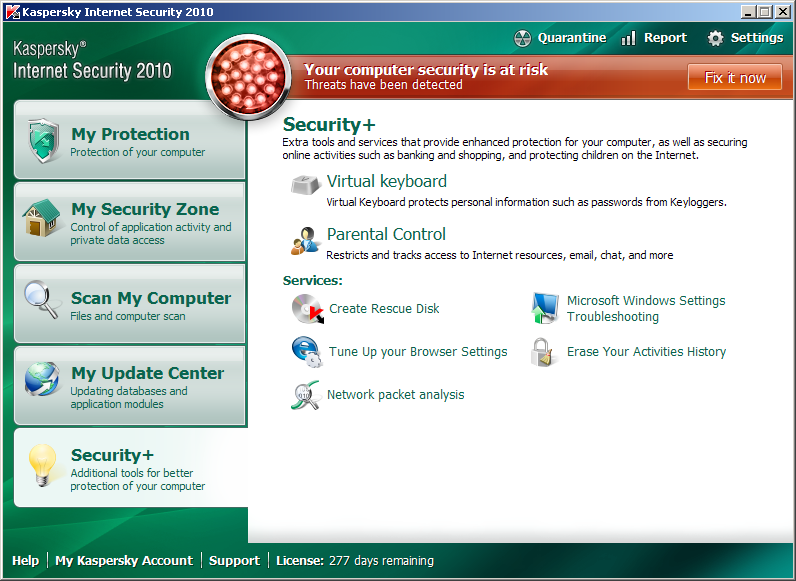Click the Security+ light bulb icon

[43, 465]
